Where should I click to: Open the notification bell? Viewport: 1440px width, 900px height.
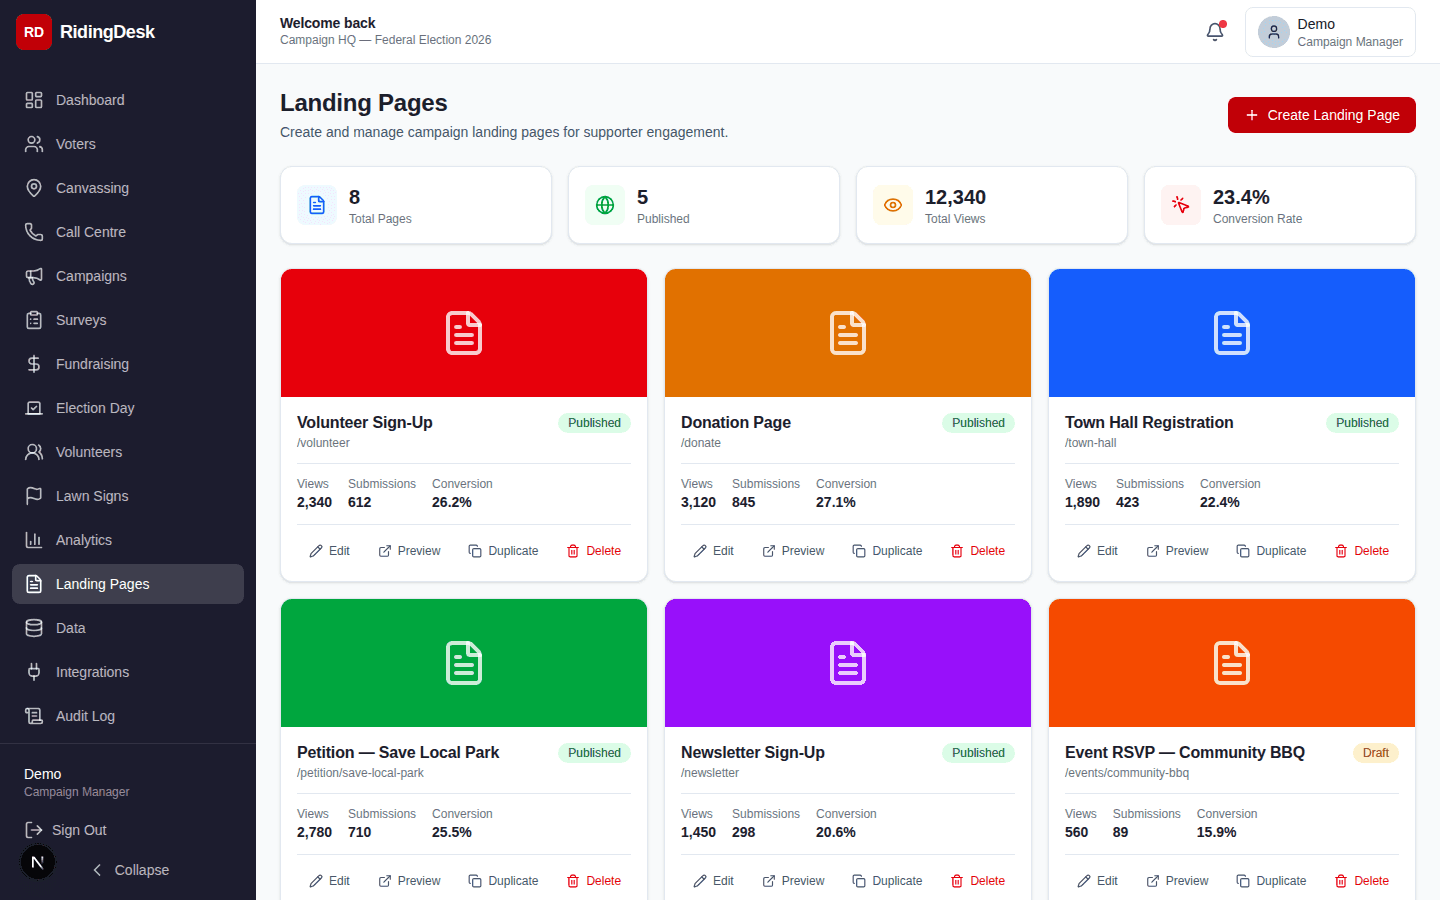(1214, 32)
